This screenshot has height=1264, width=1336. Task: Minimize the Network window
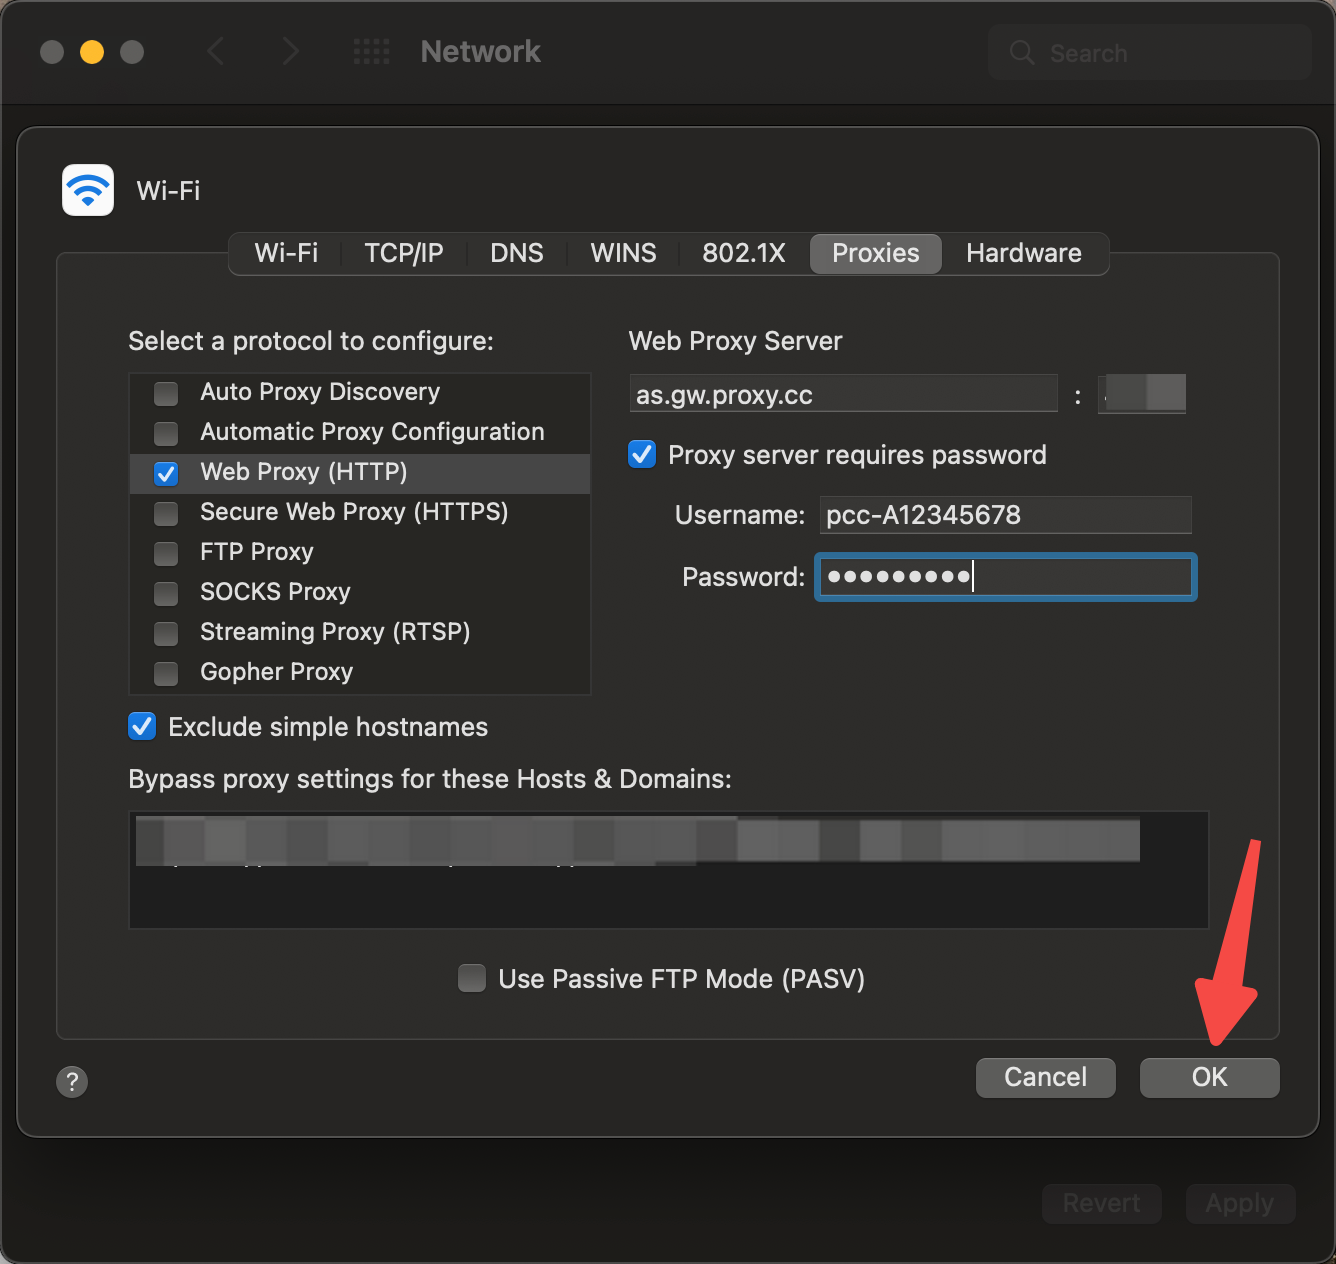coord(92,52)
